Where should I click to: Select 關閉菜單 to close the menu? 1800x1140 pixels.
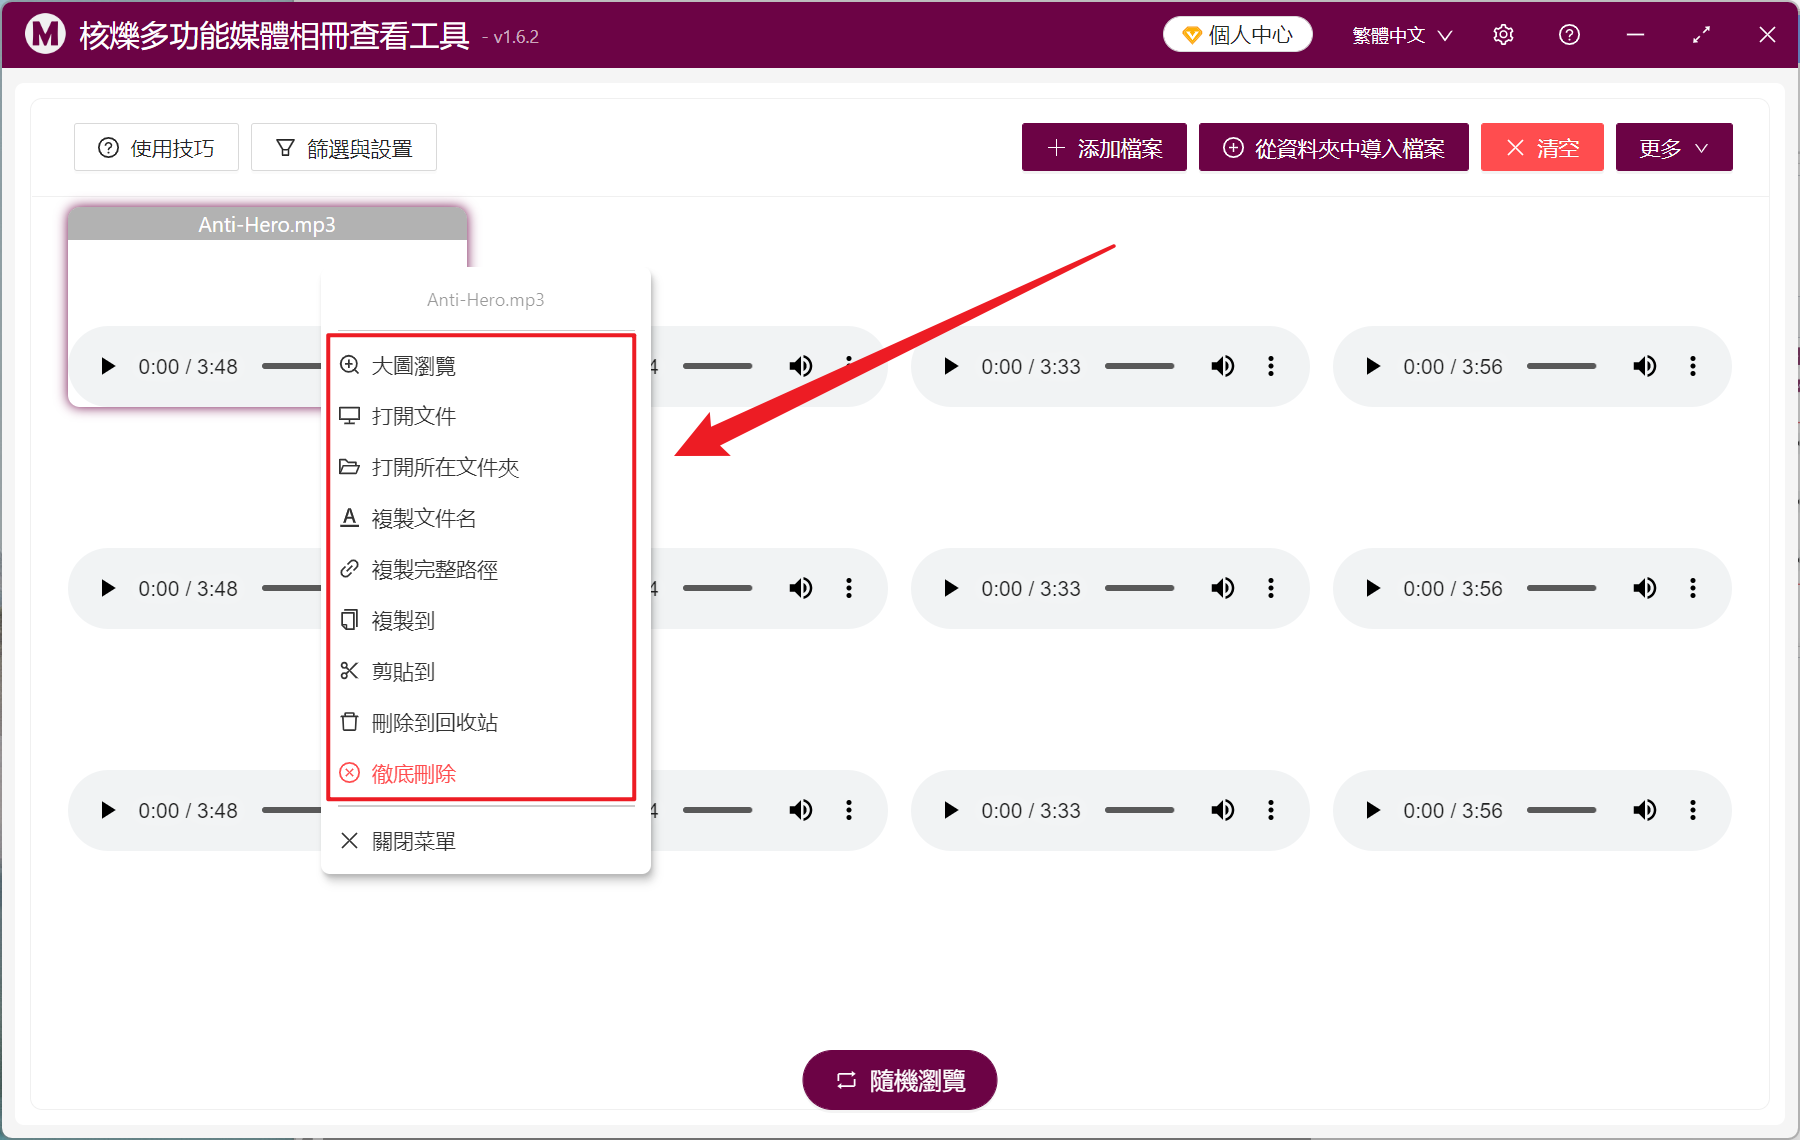point(412,840)
